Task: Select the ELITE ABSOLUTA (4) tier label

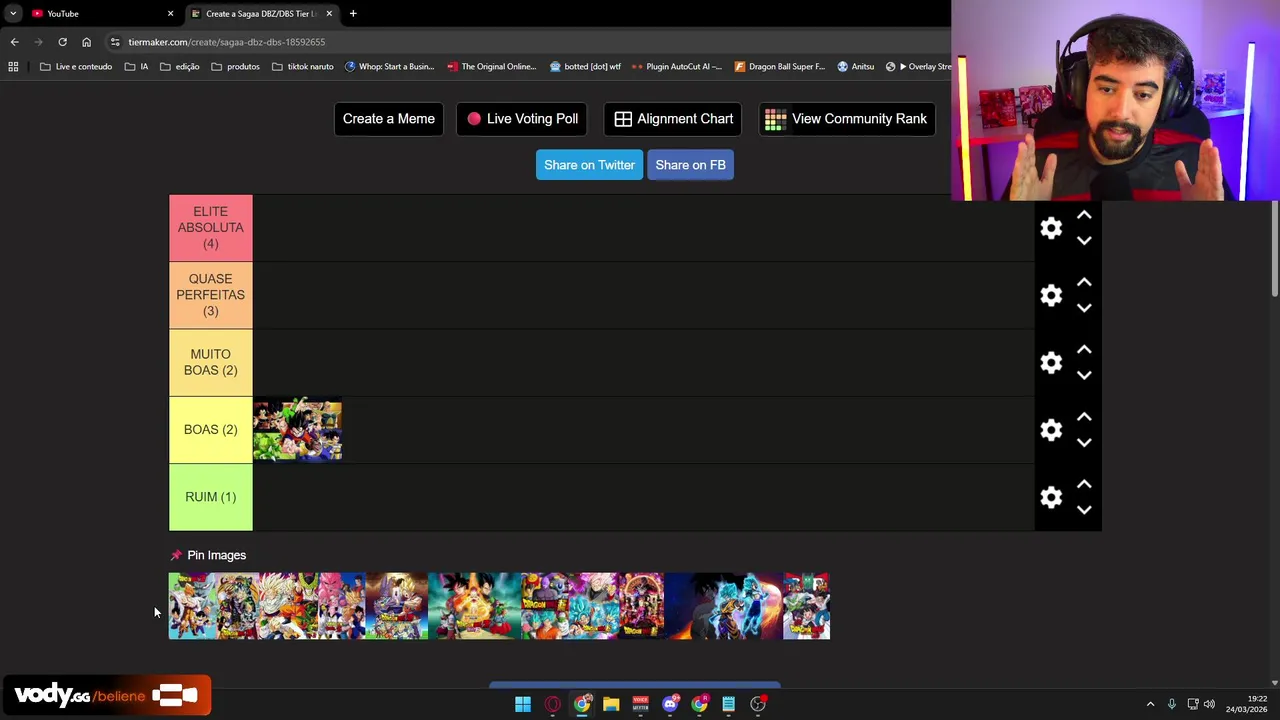Action: tap(210, 228)
